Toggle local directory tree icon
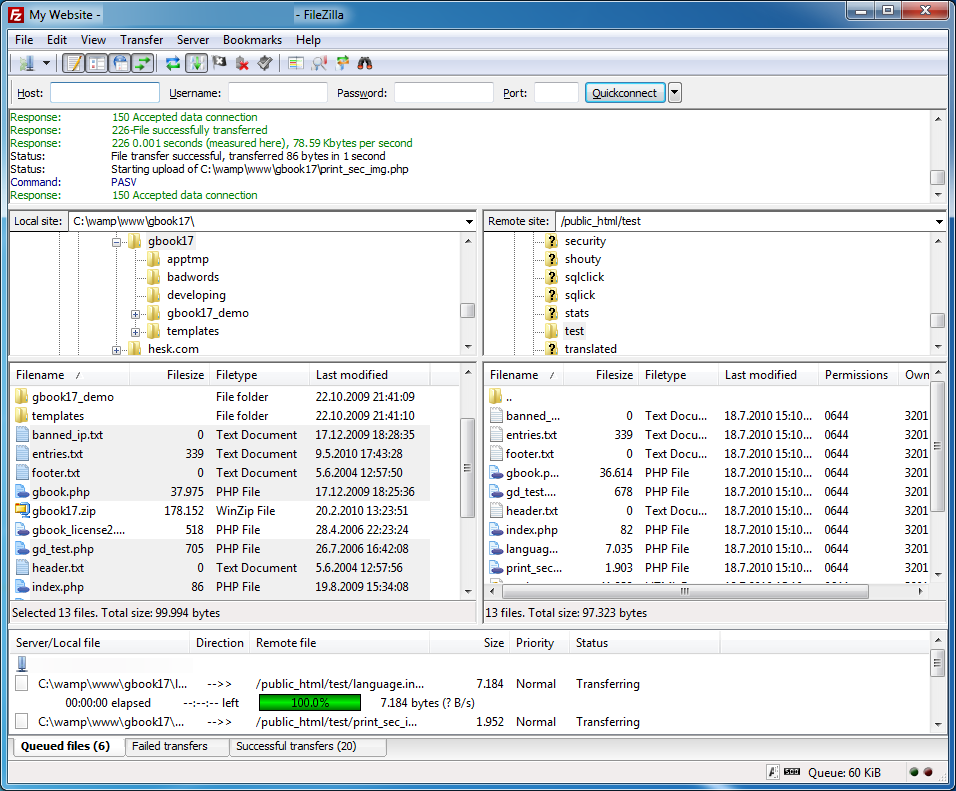Screen dimensions: 956x791 pyautogui.click(x=96, y=63)
